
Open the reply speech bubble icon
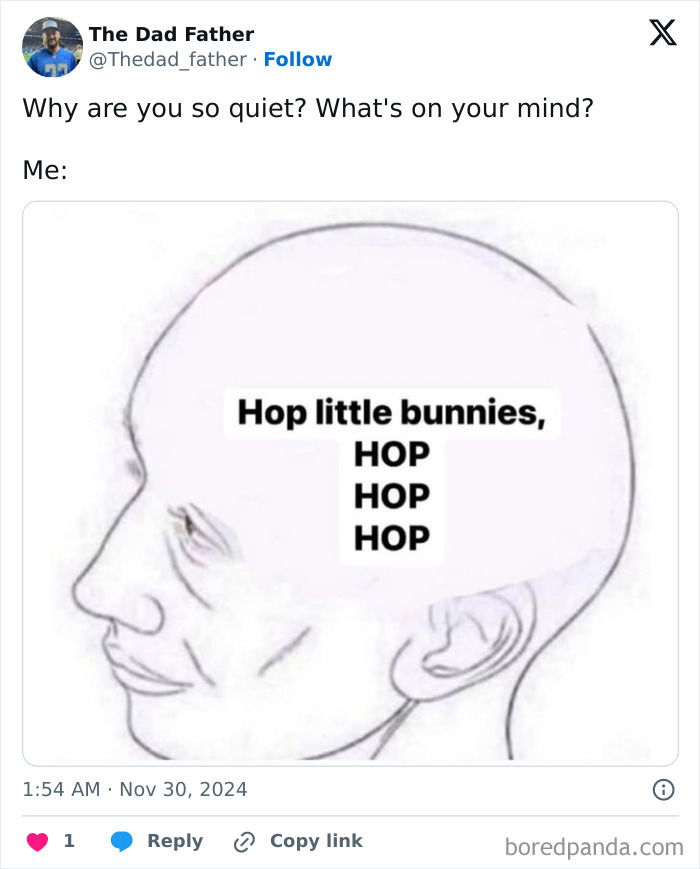click(119, 841)
